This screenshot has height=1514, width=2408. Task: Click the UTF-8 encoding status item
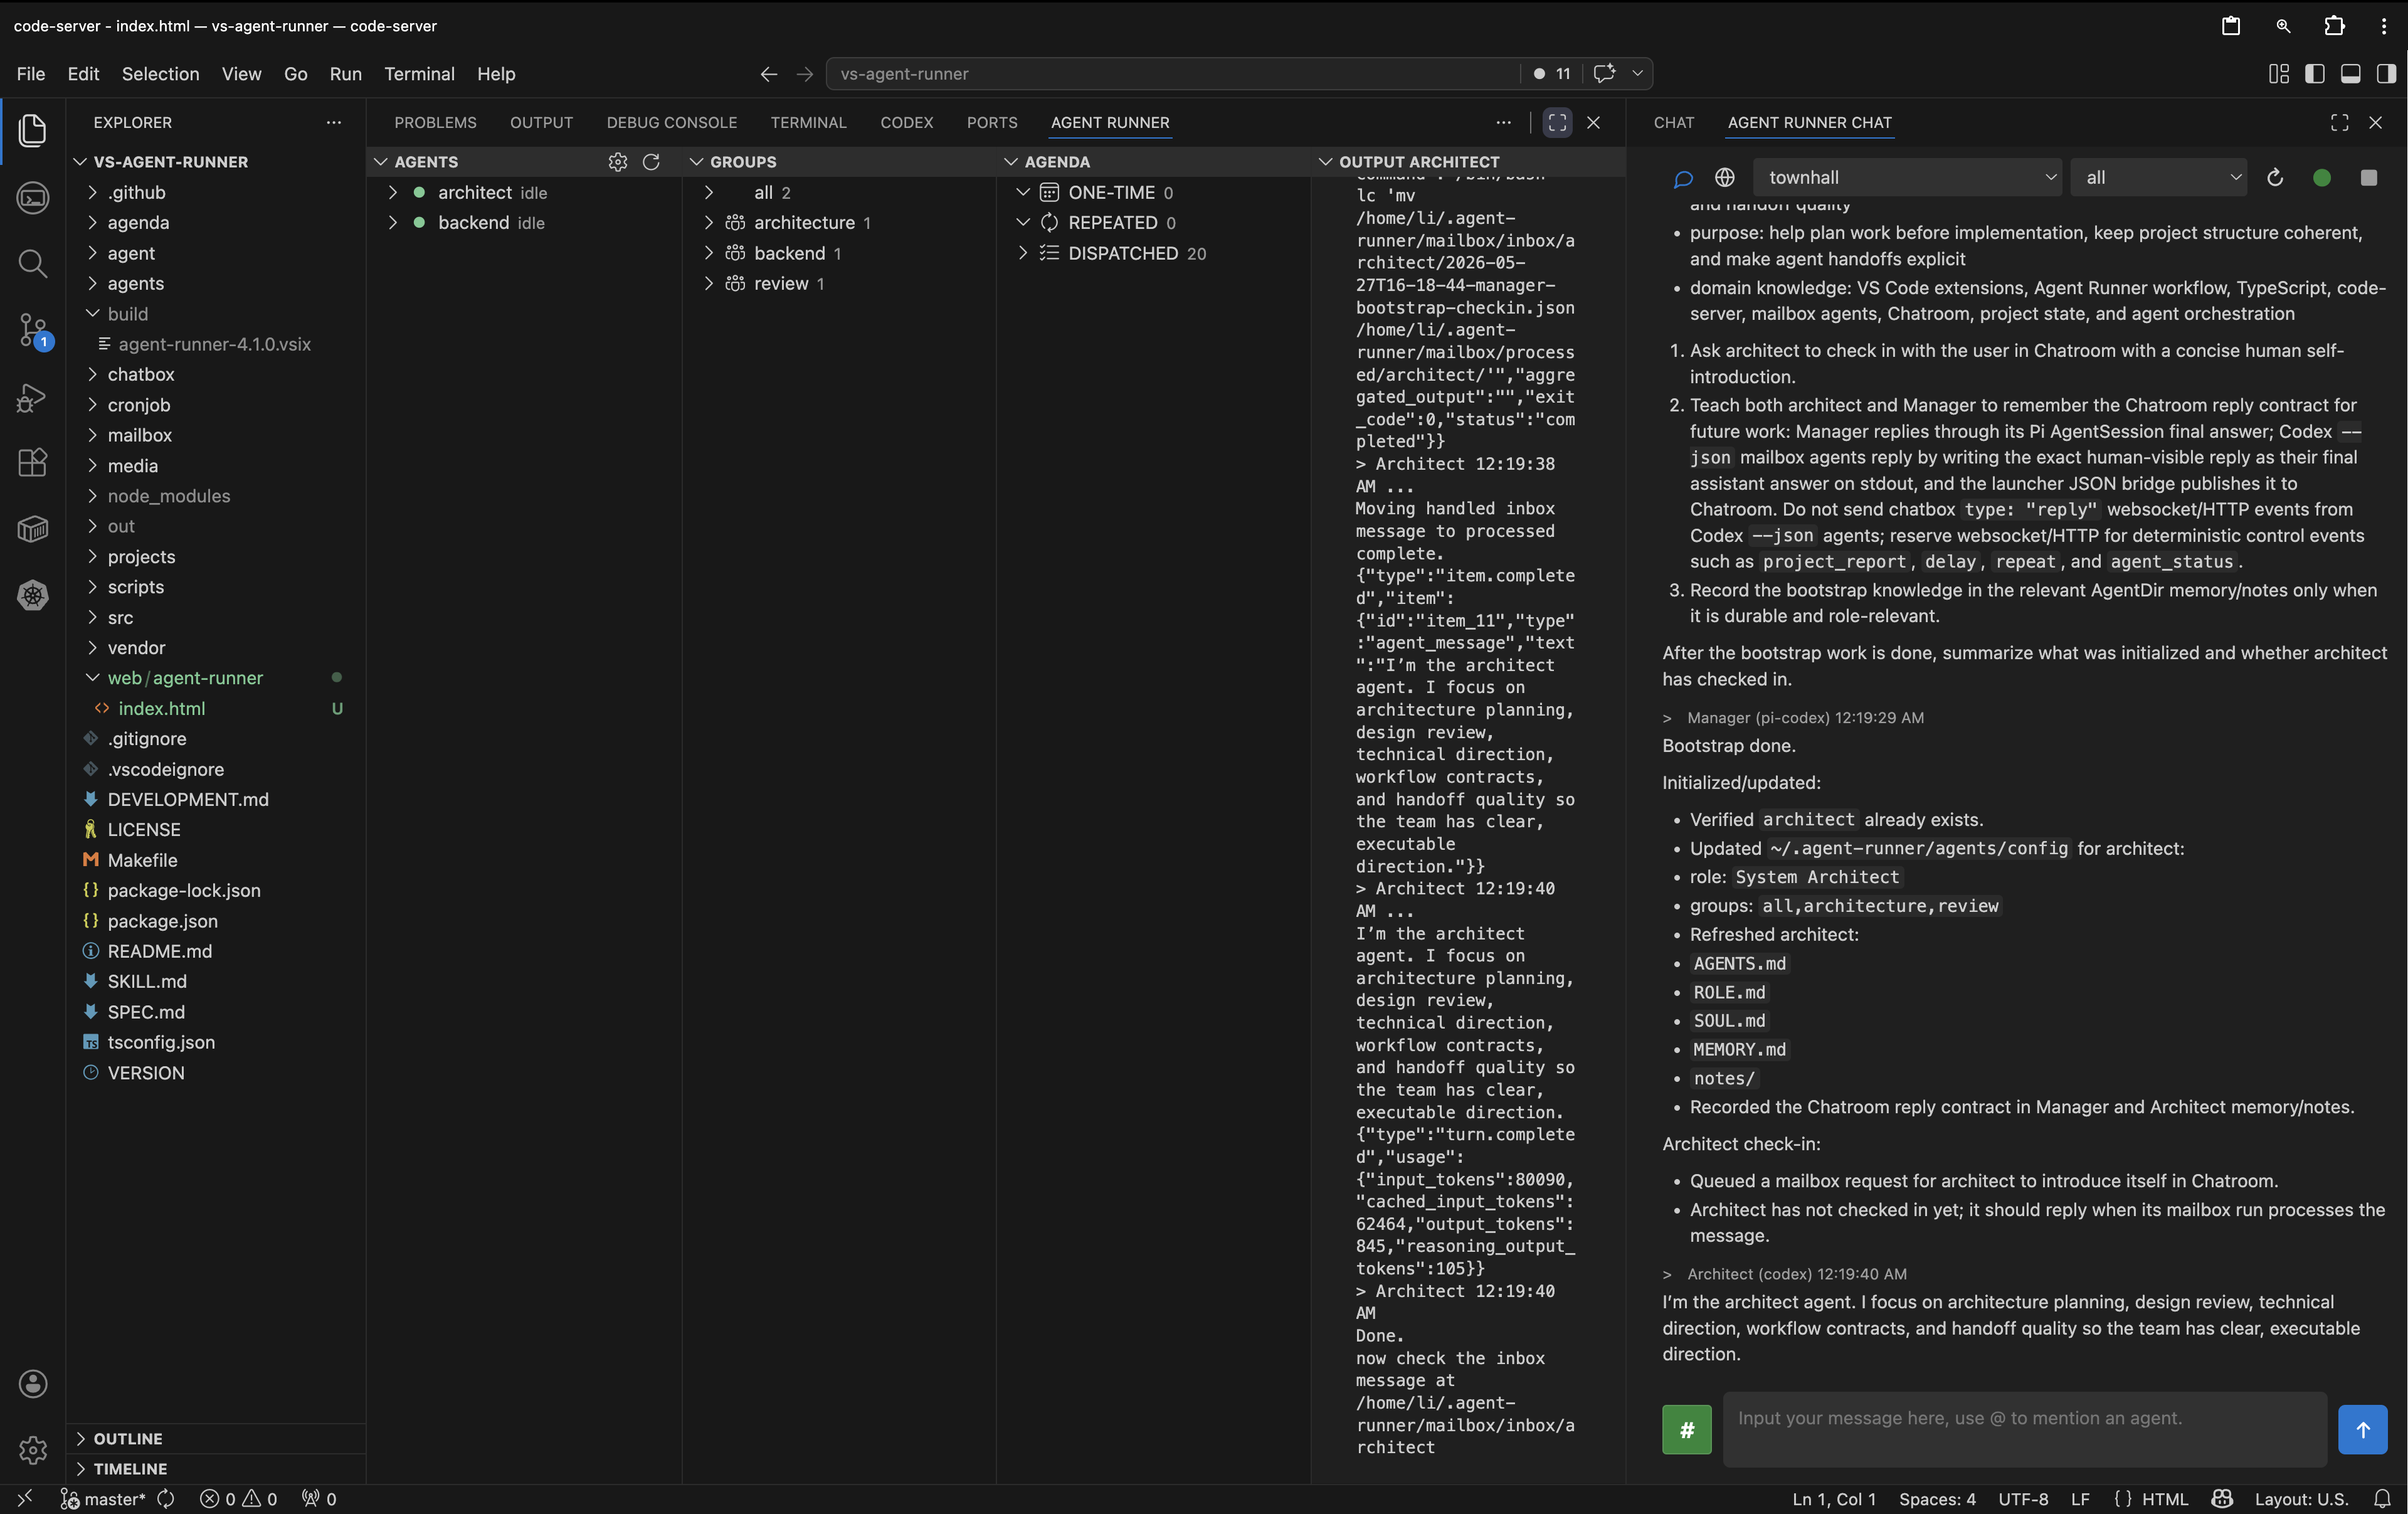[2023, 1499]
